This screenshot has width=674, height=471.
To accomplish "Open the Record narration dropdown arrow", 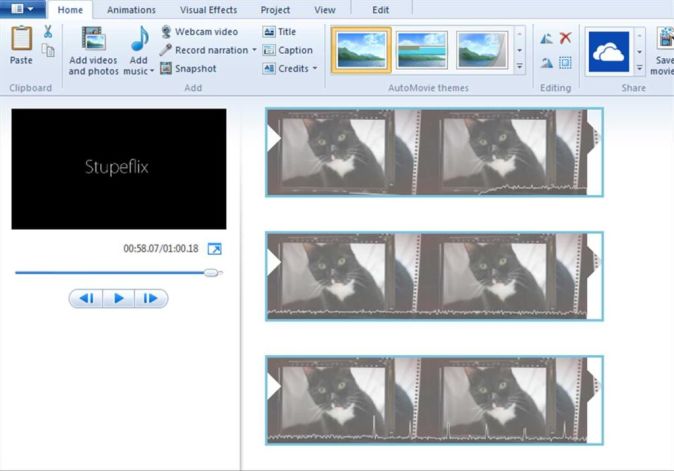I will click(x=254, y=50).
